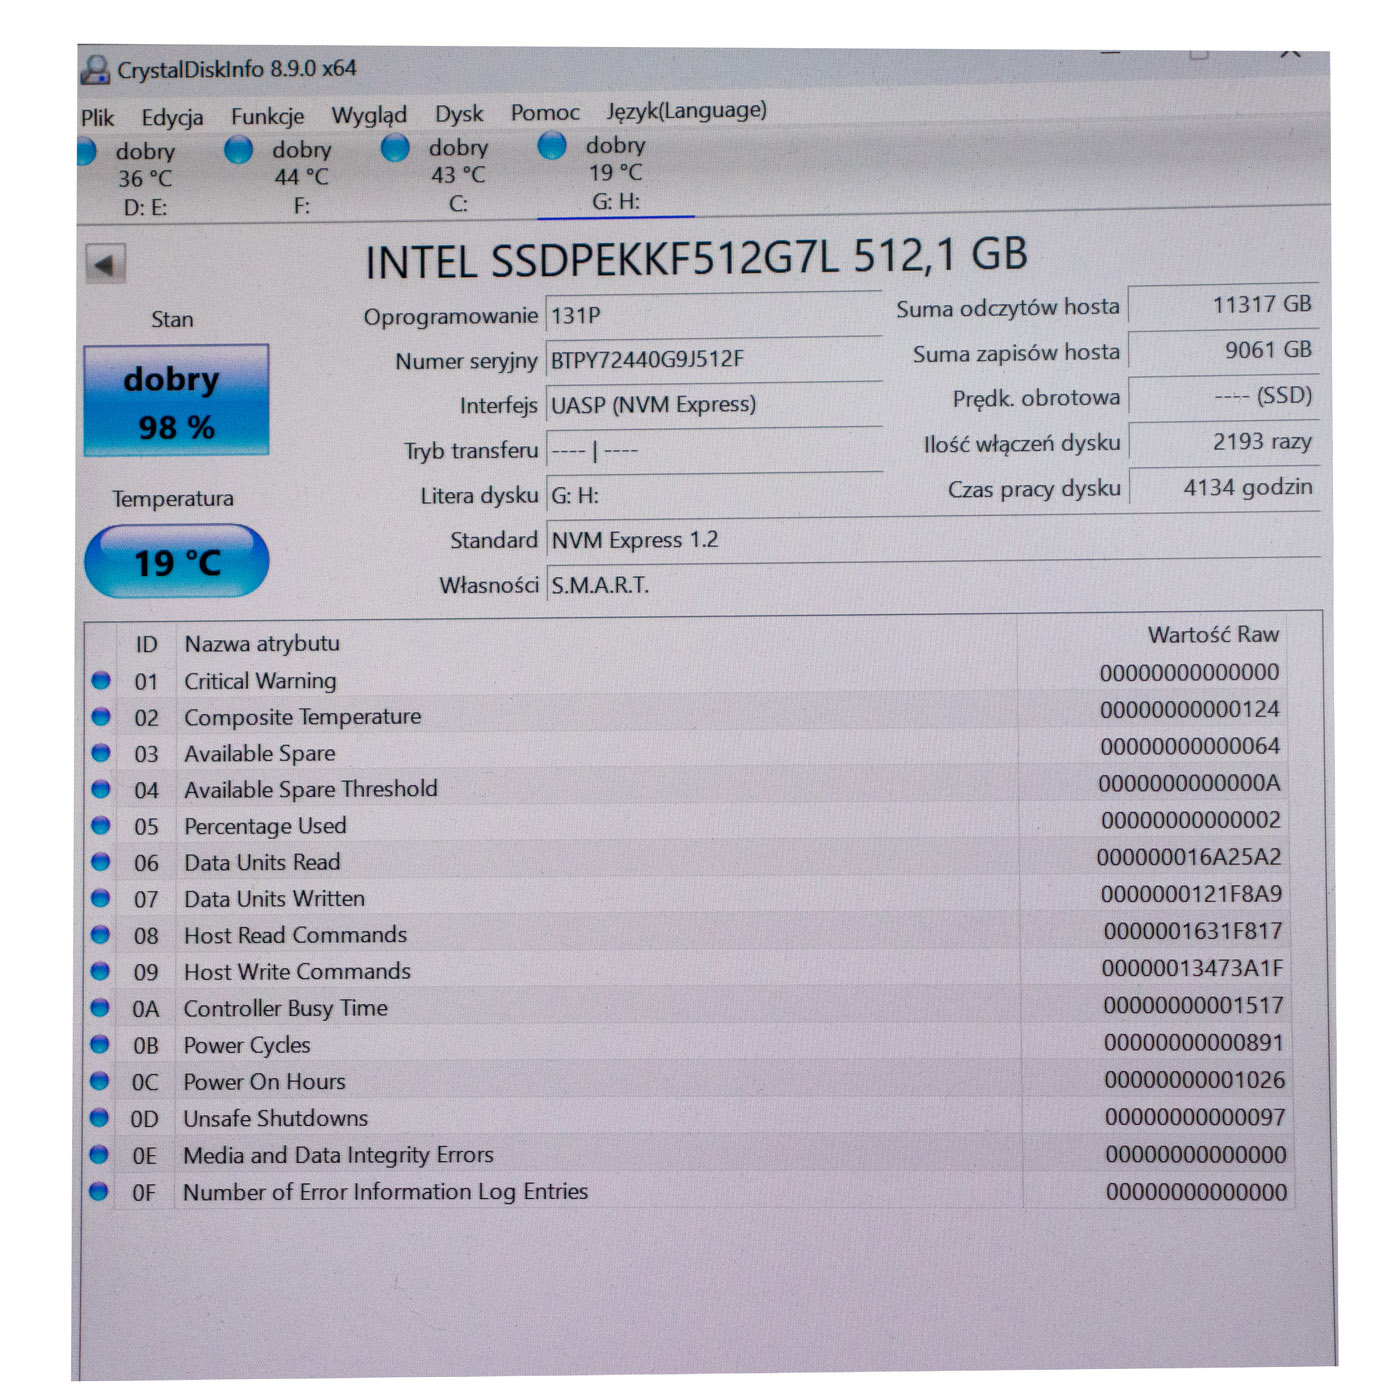Select the Host Read Commands row
The image size is (1400, 1400).
686,934
